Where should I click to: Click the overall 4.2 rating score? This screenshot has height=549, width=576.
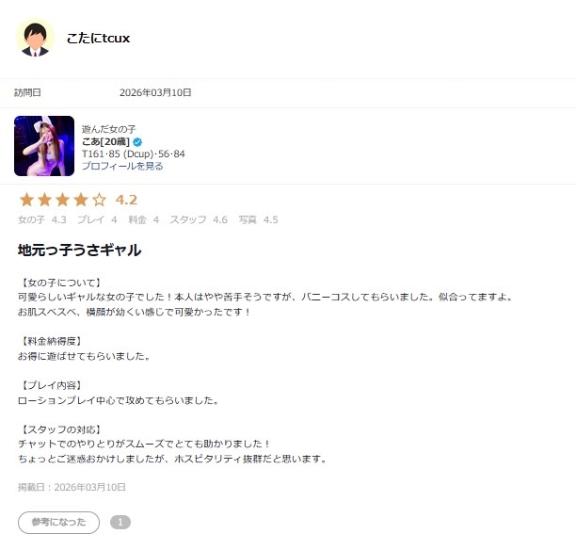(126, 200)
